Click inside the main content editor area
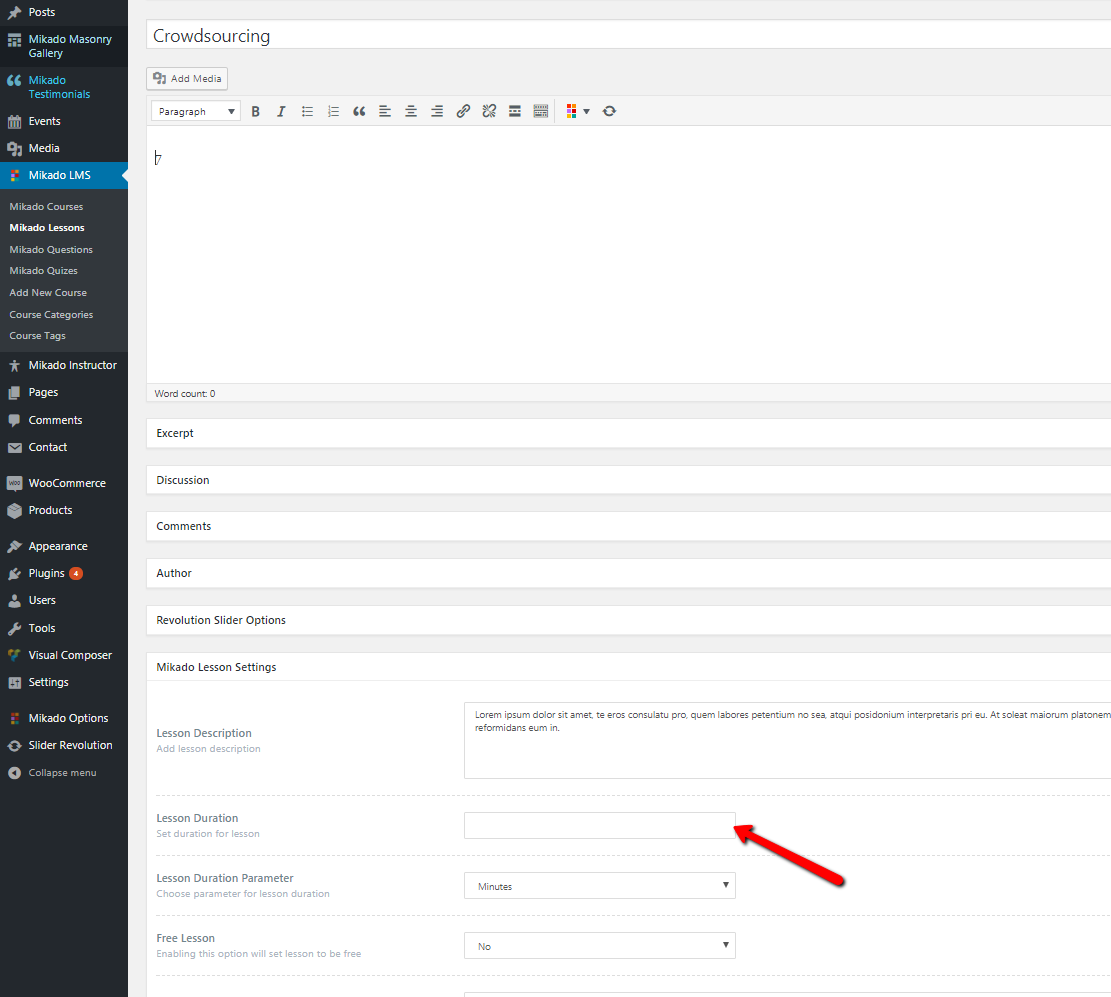The width and height of the screenshot is (1111, 997). 628,255
